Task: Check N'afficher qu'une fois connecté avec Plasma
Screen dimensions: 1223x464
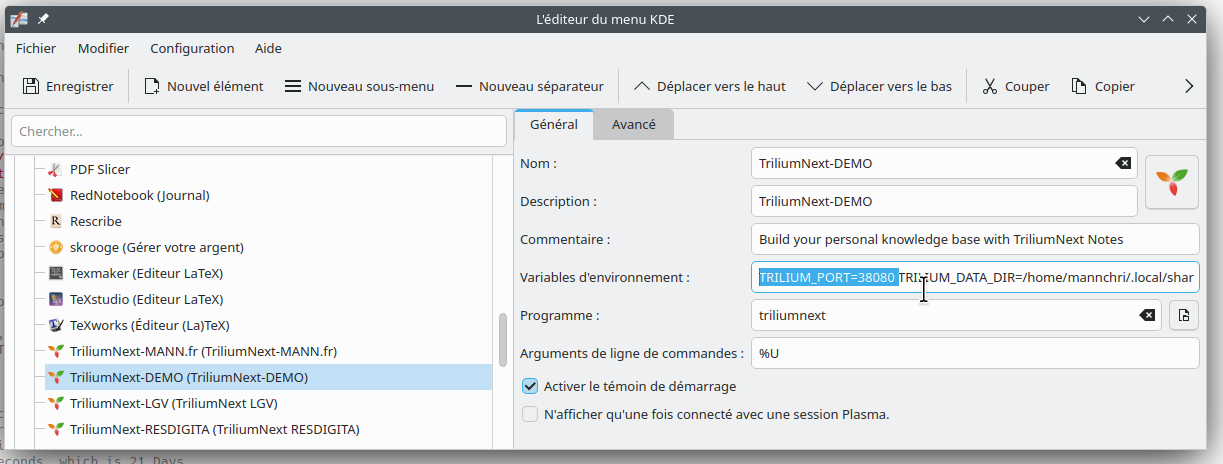Action: (x=531, y=414)
